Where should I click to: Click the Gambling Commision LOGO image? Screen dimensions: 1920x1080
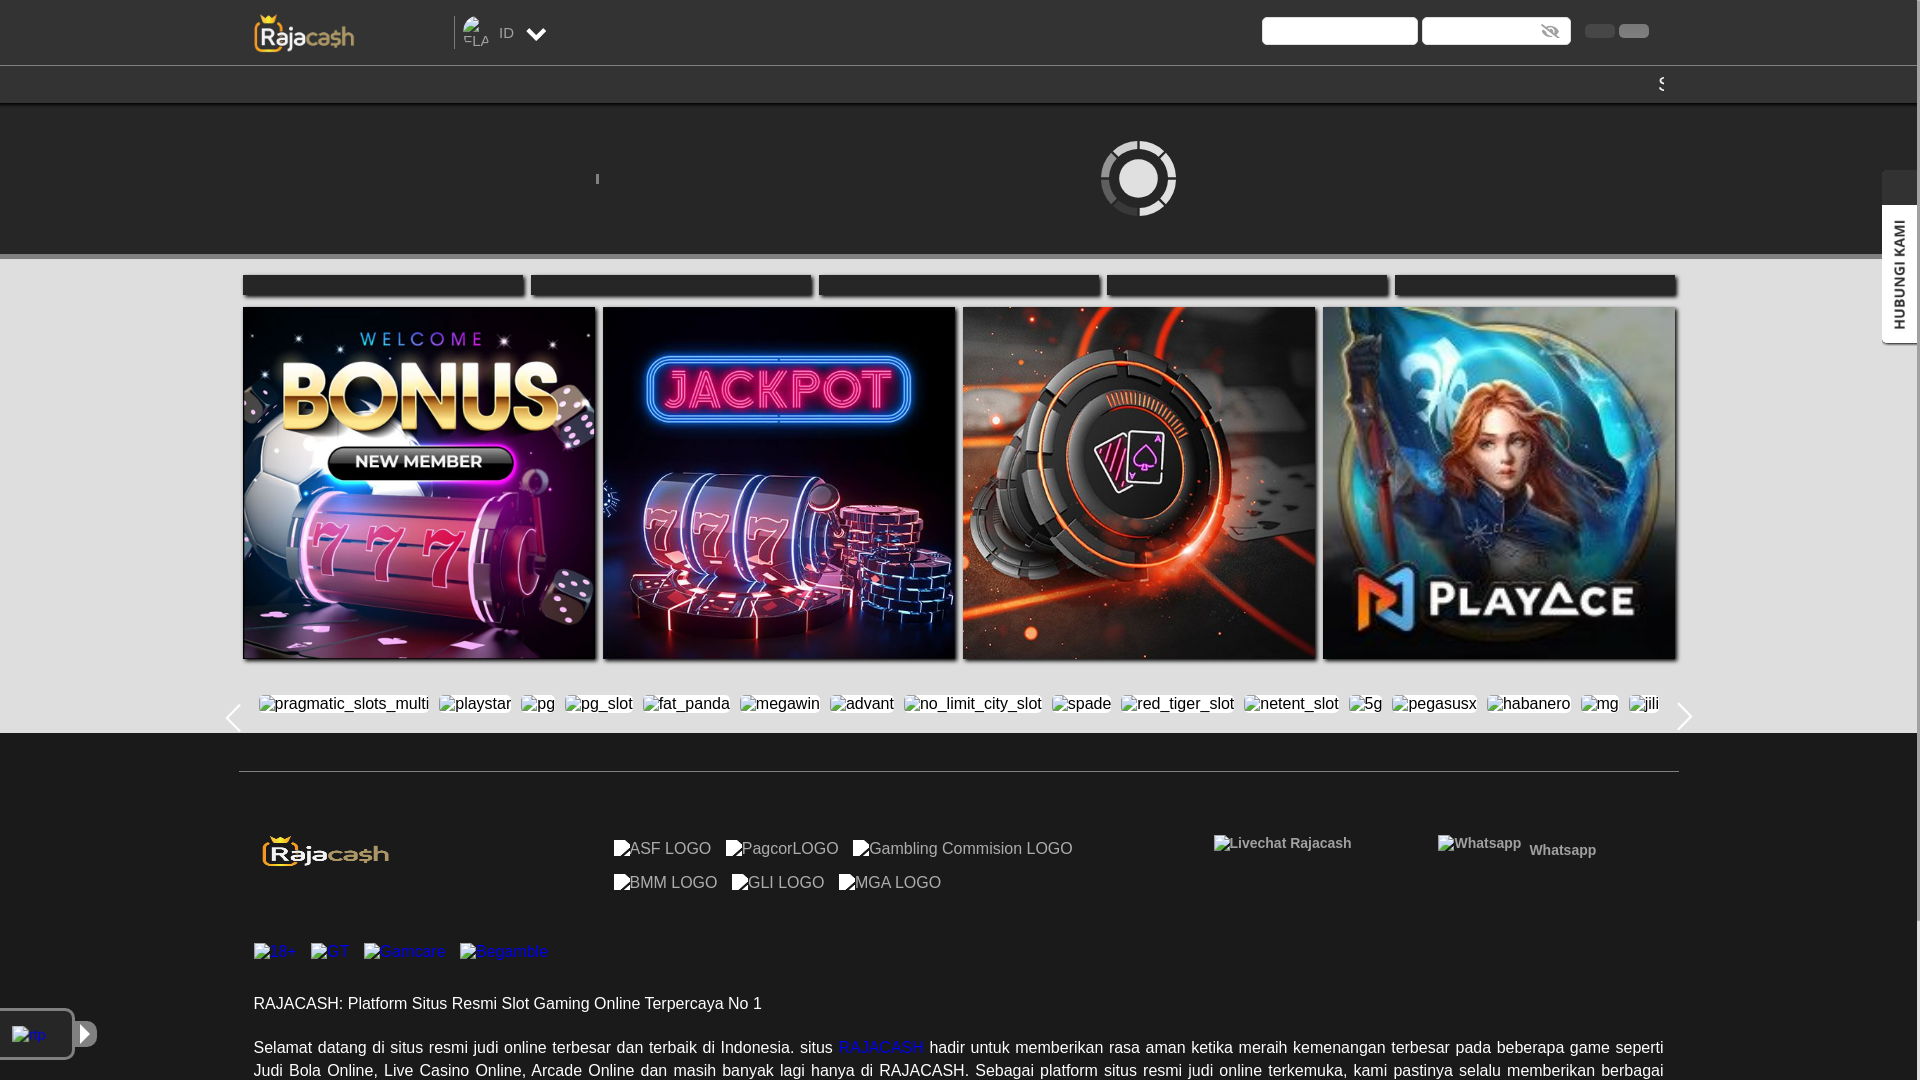pyautogui.click(x=963, y=849)
